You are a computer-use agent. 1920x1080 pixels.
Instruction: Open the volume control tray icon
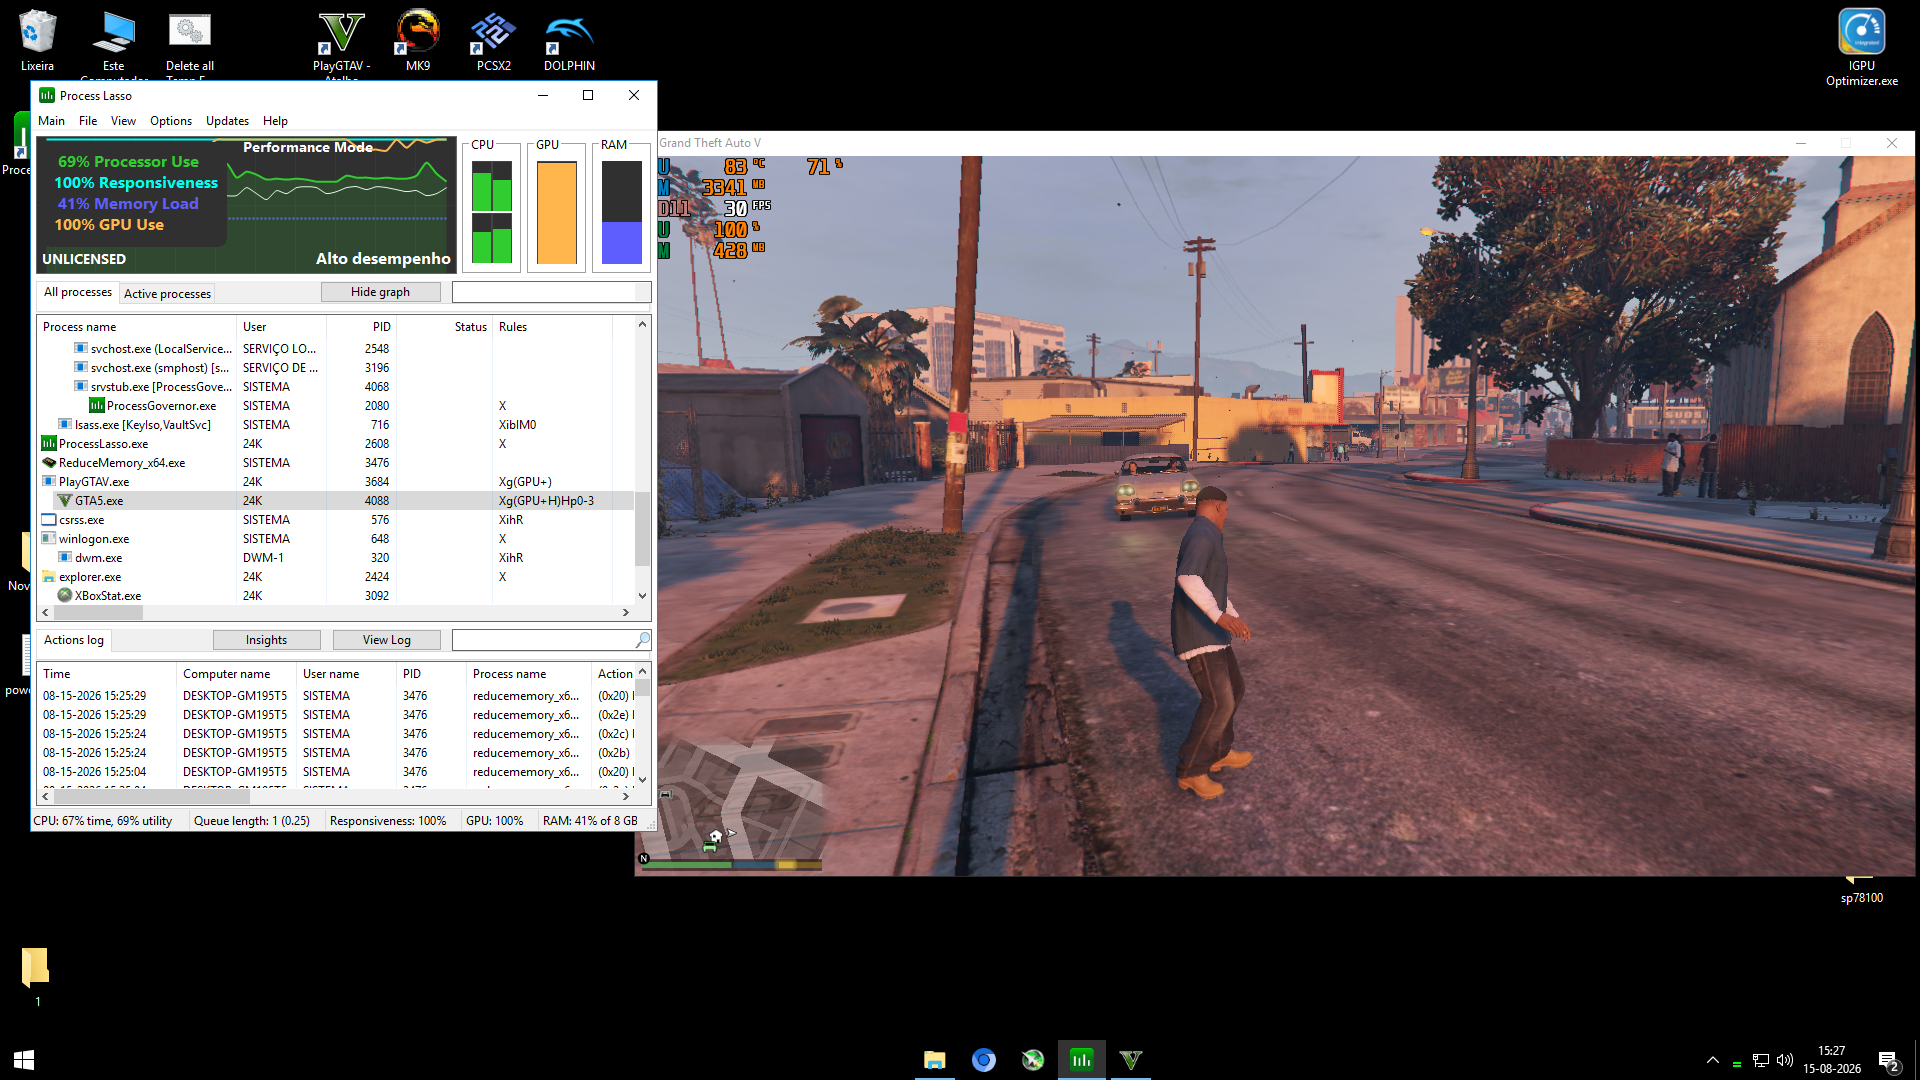1785,1060
